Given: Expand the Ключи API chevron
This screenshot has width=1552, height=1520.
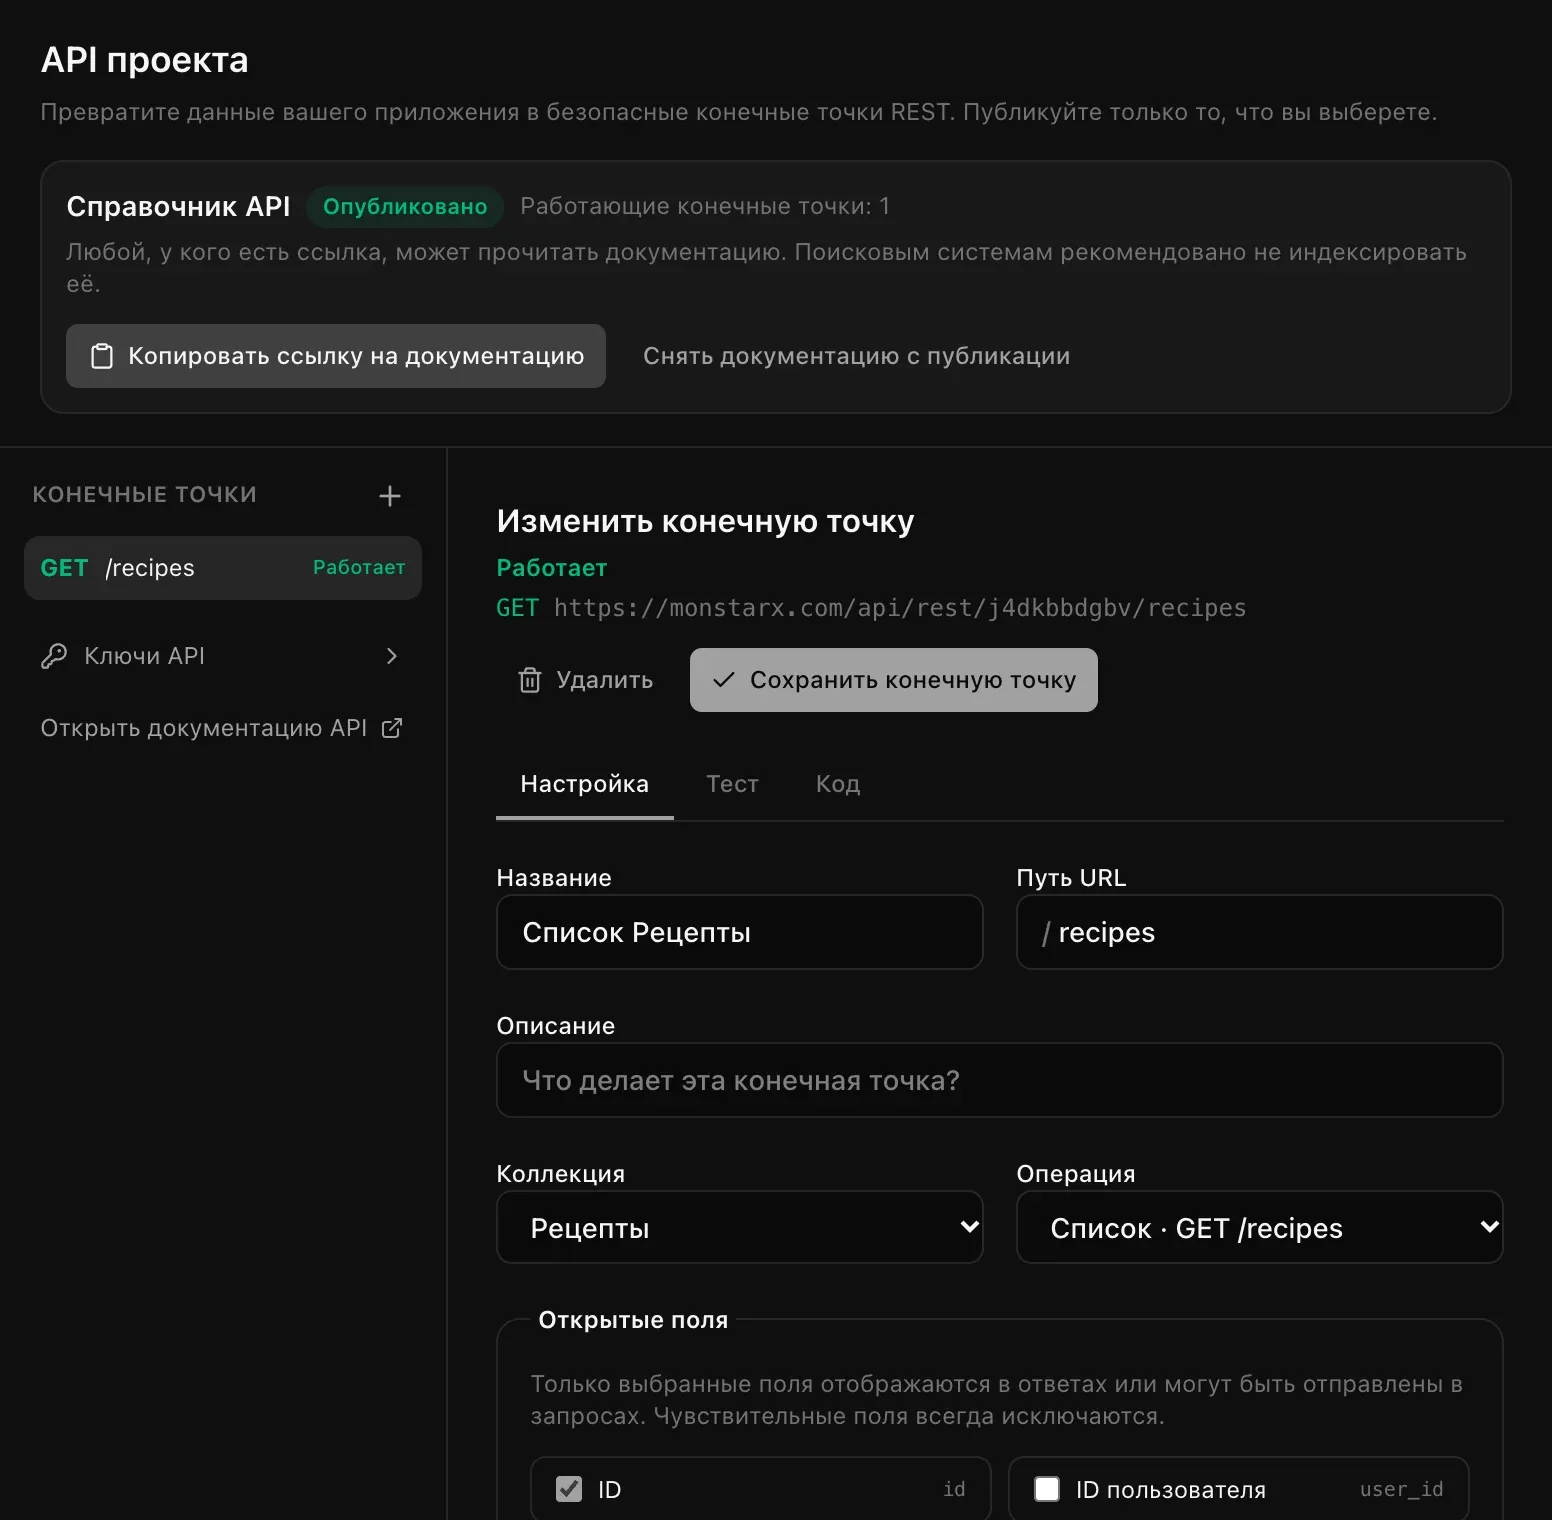Looking at the screenshot, I should [x=392, y=656].
